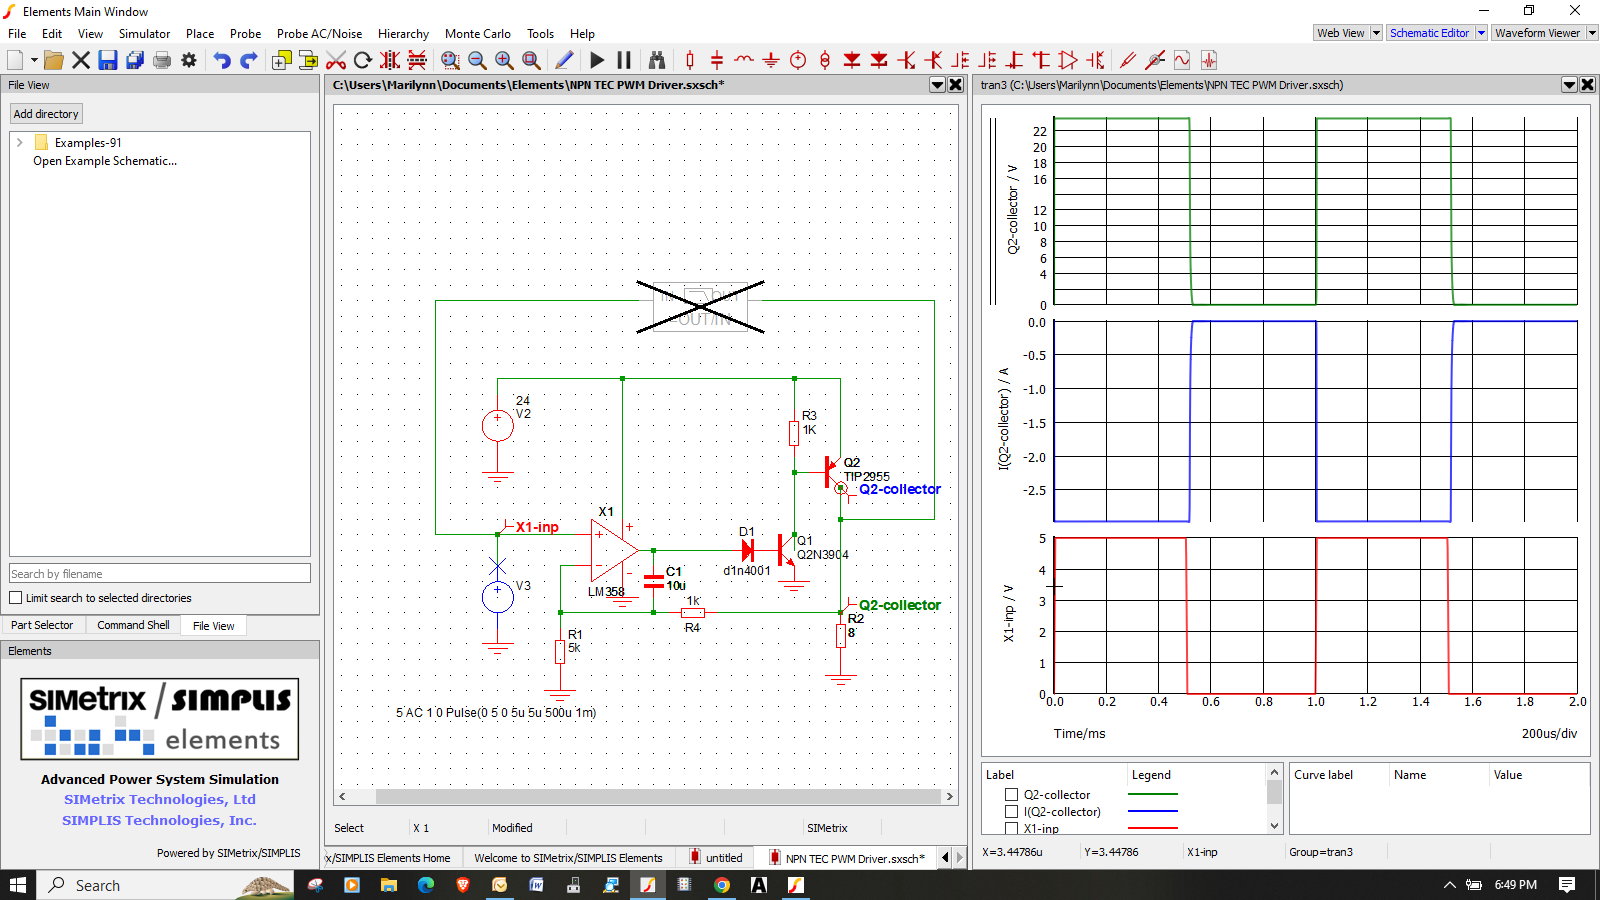Click the red waveform page icon
This screenshot has height=900, width=1600.
(x=1209, y=60)
